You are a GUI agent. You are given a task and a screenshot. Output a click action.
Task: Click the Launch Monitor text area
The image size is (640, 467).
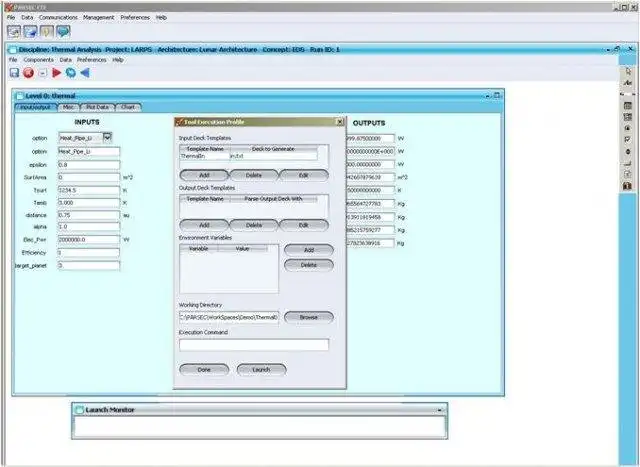[260, 427]
